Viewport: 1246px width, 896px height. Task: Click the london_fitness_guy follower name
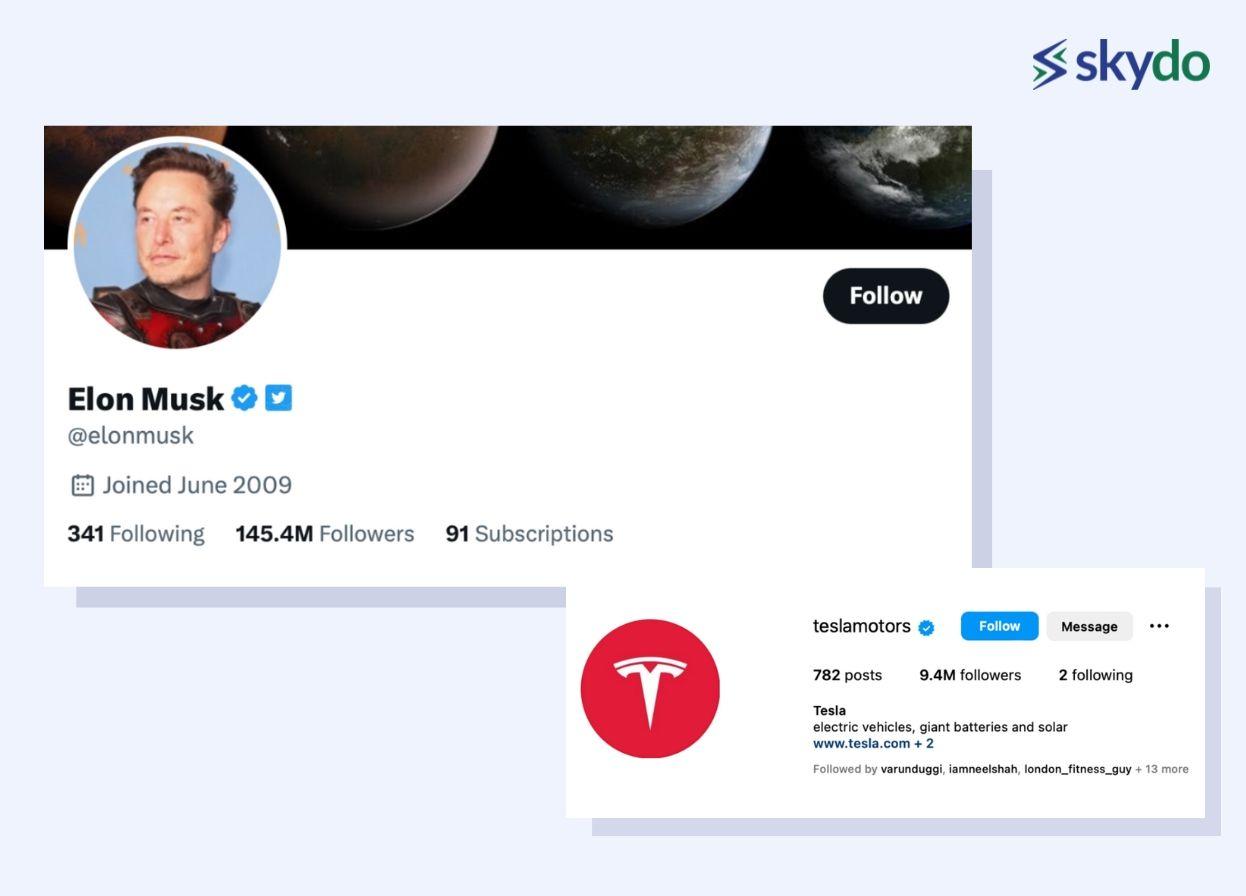pos(1077,769)
